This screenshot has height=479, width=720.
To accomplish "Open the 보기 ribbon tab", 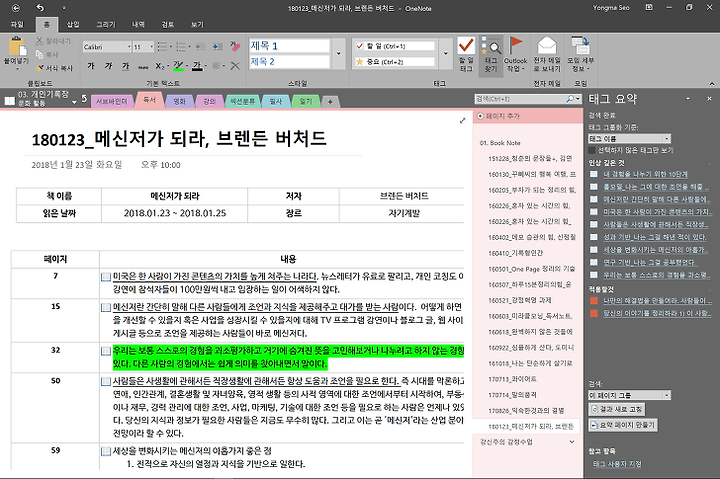I will point(197,24).
